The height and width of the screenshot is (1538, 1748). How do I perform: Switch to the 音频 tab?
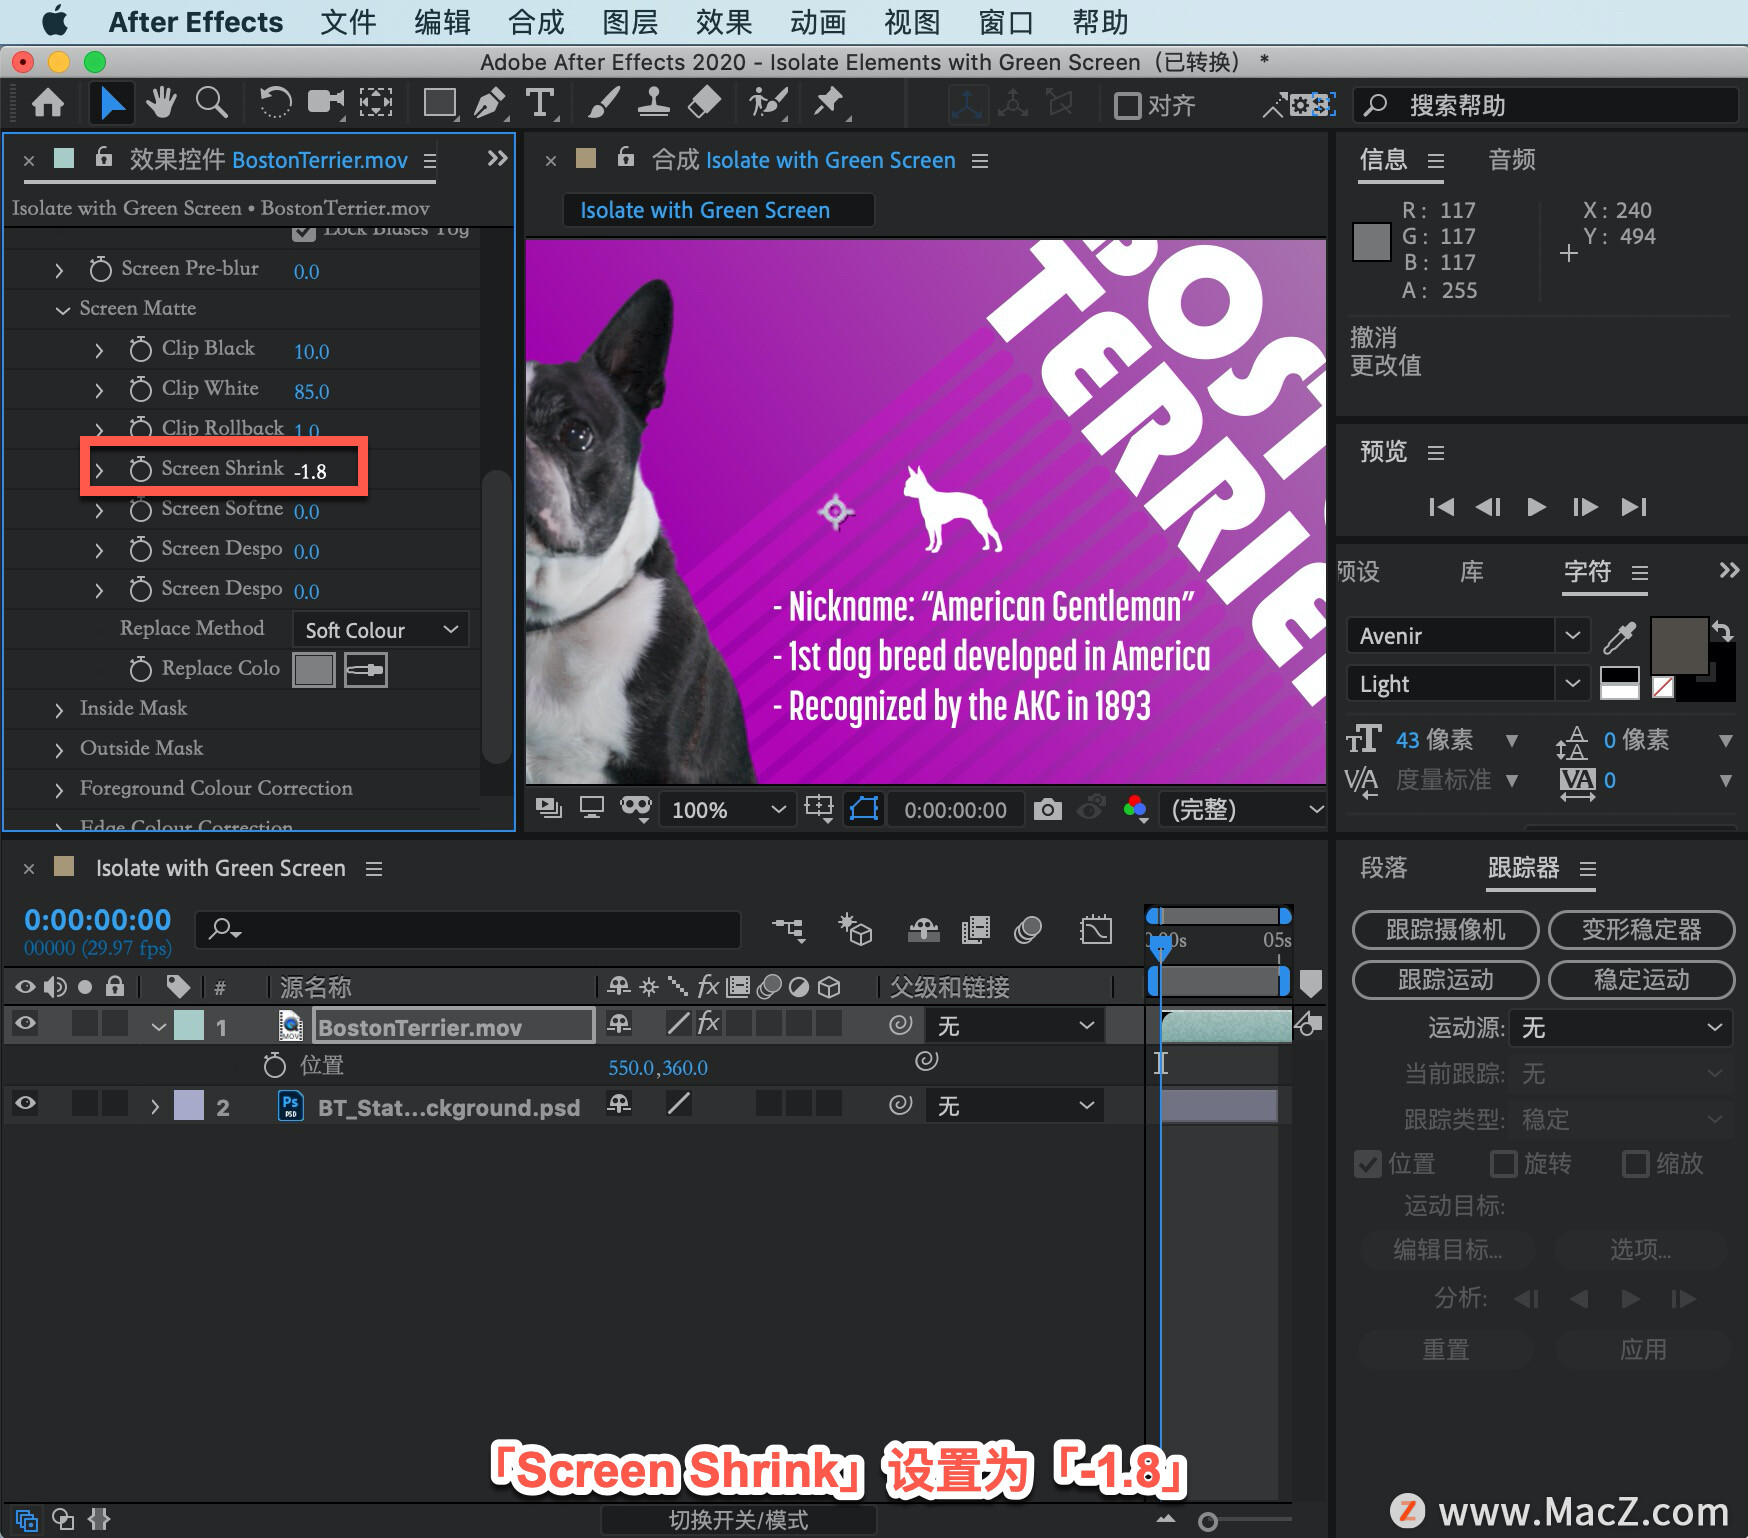click(x=1512, y=160)
